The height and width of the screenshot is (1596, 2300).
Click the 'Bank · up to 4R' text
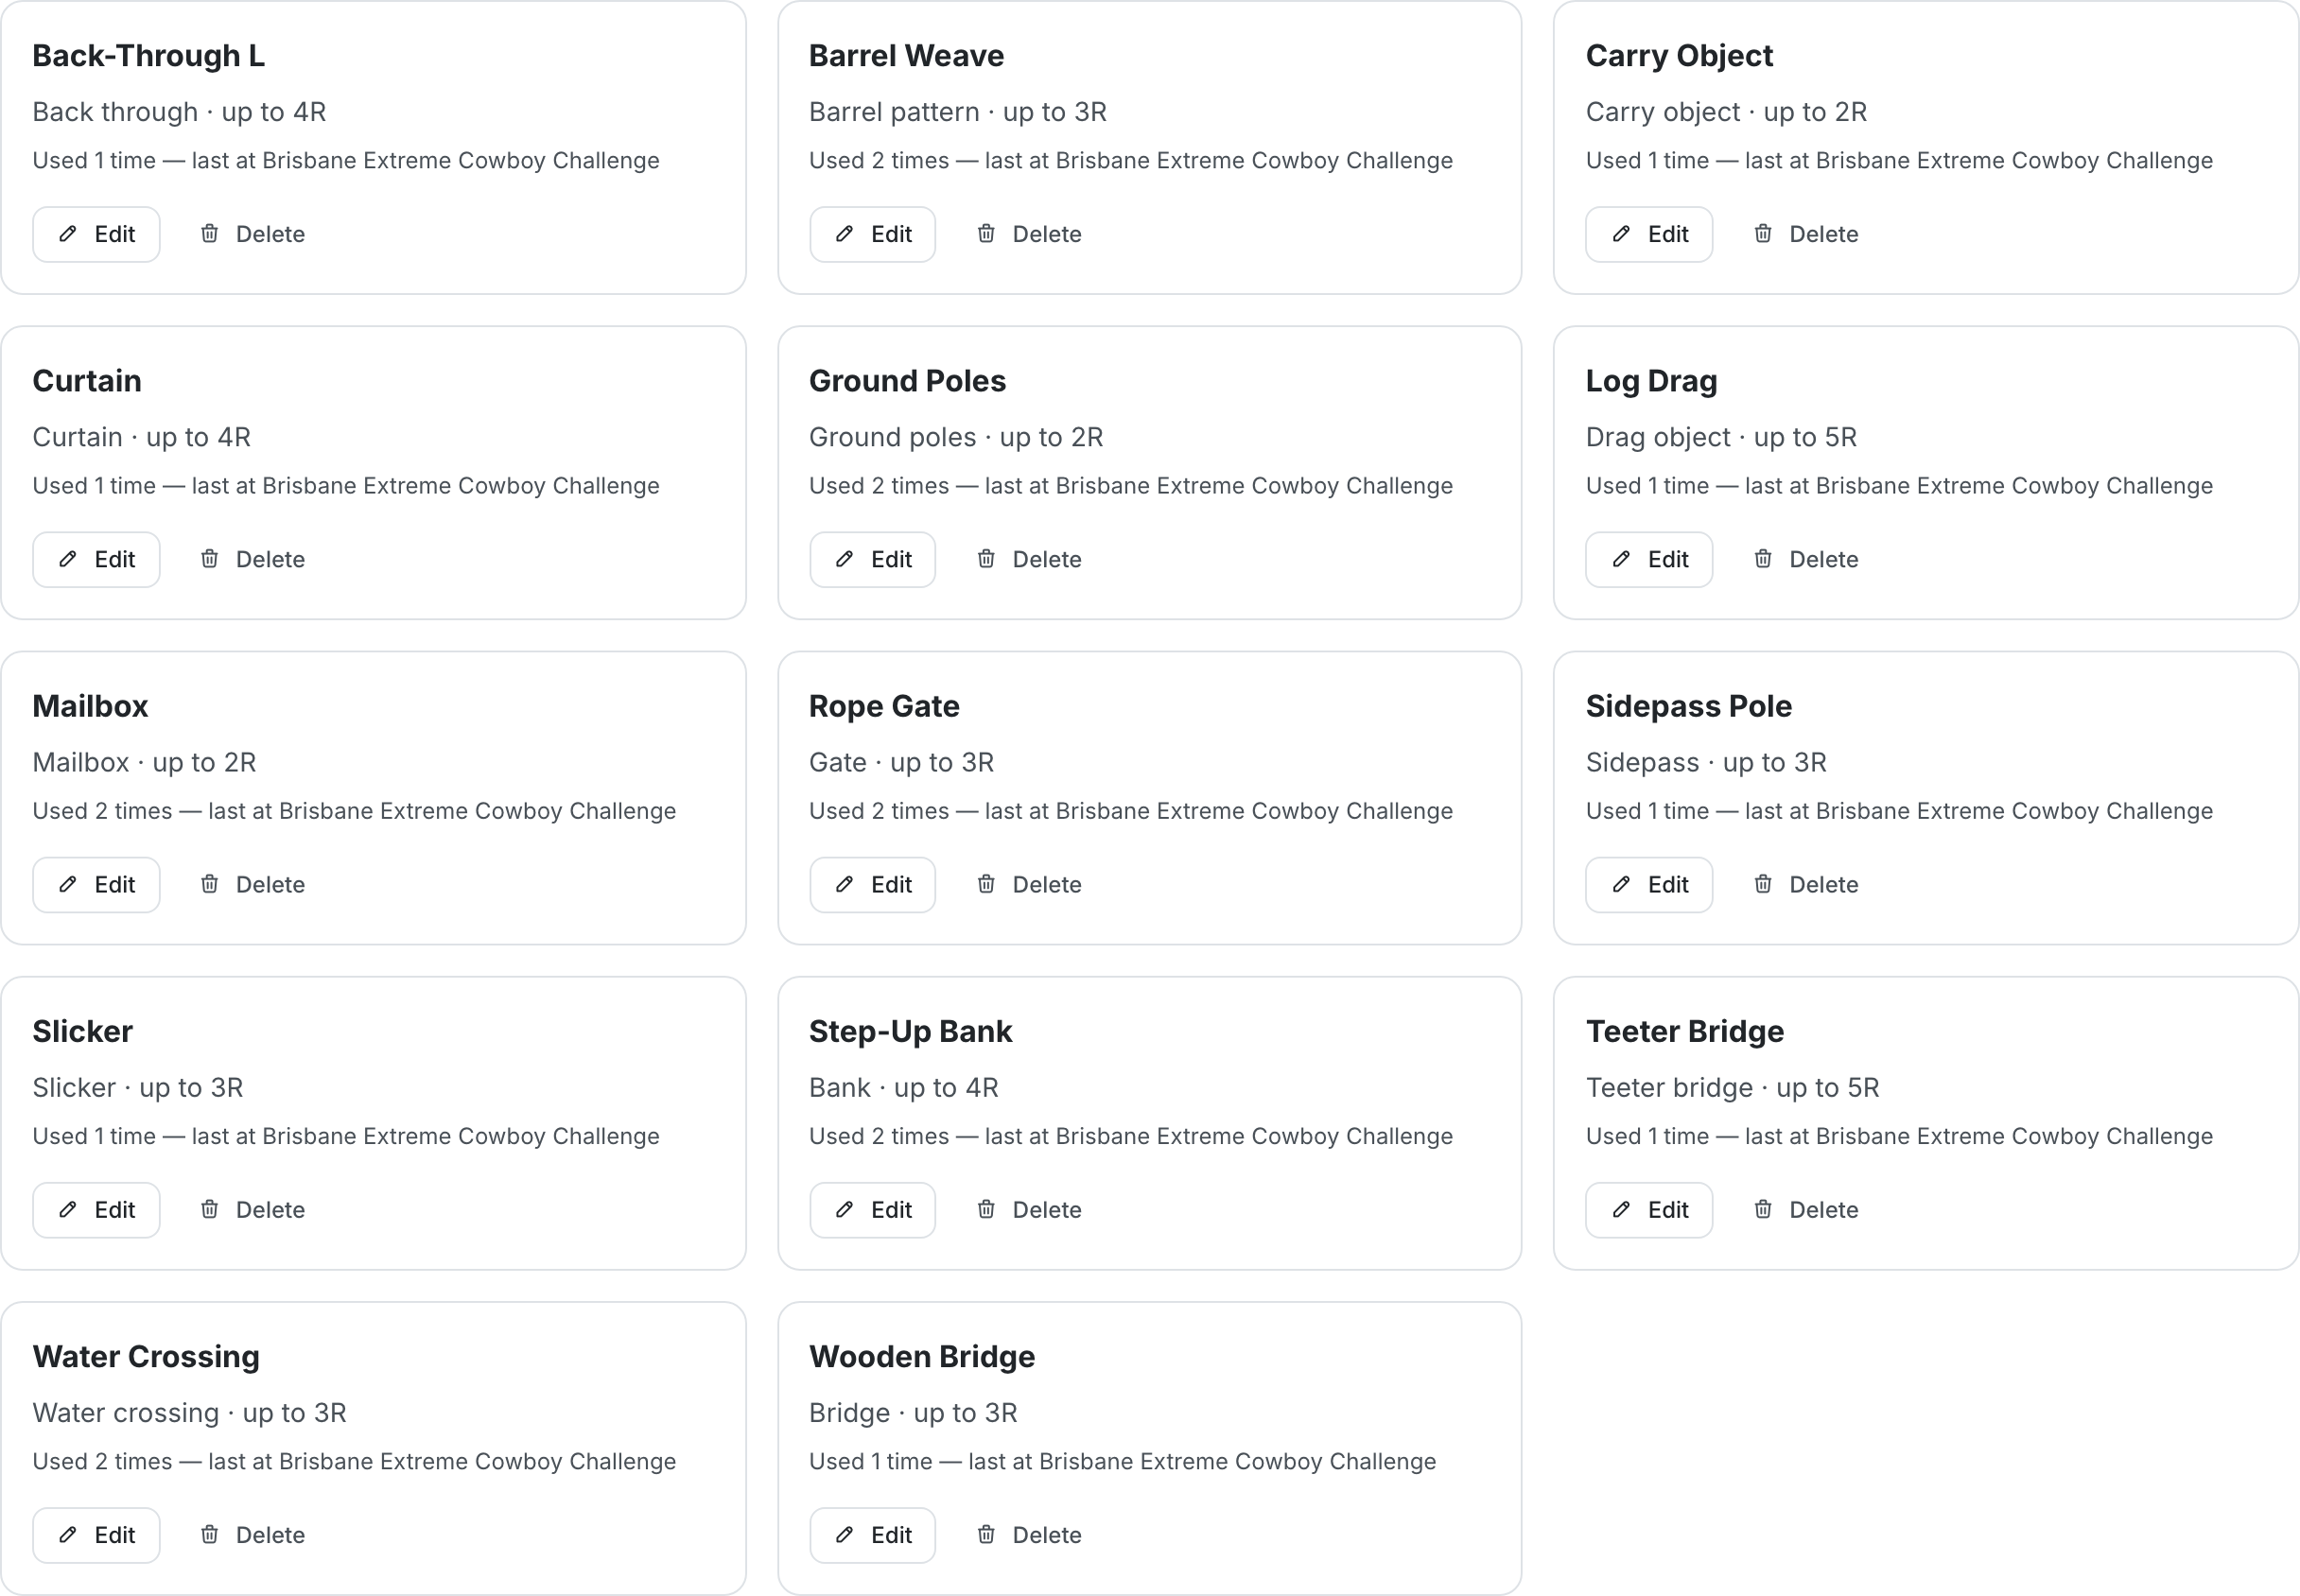point(904,1088)
